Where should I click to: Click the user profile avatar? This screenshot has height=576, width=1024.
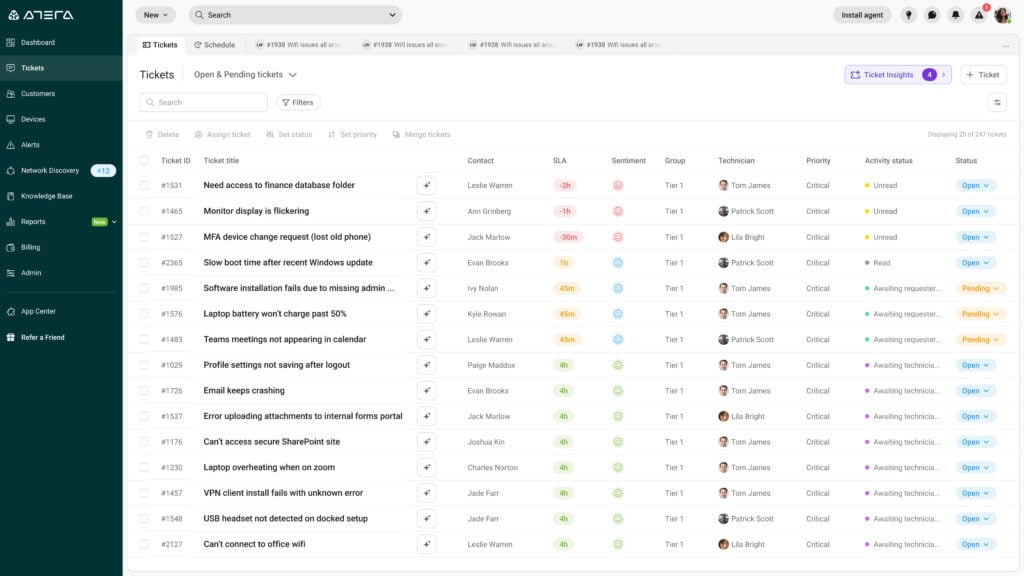click(1002, 15)
